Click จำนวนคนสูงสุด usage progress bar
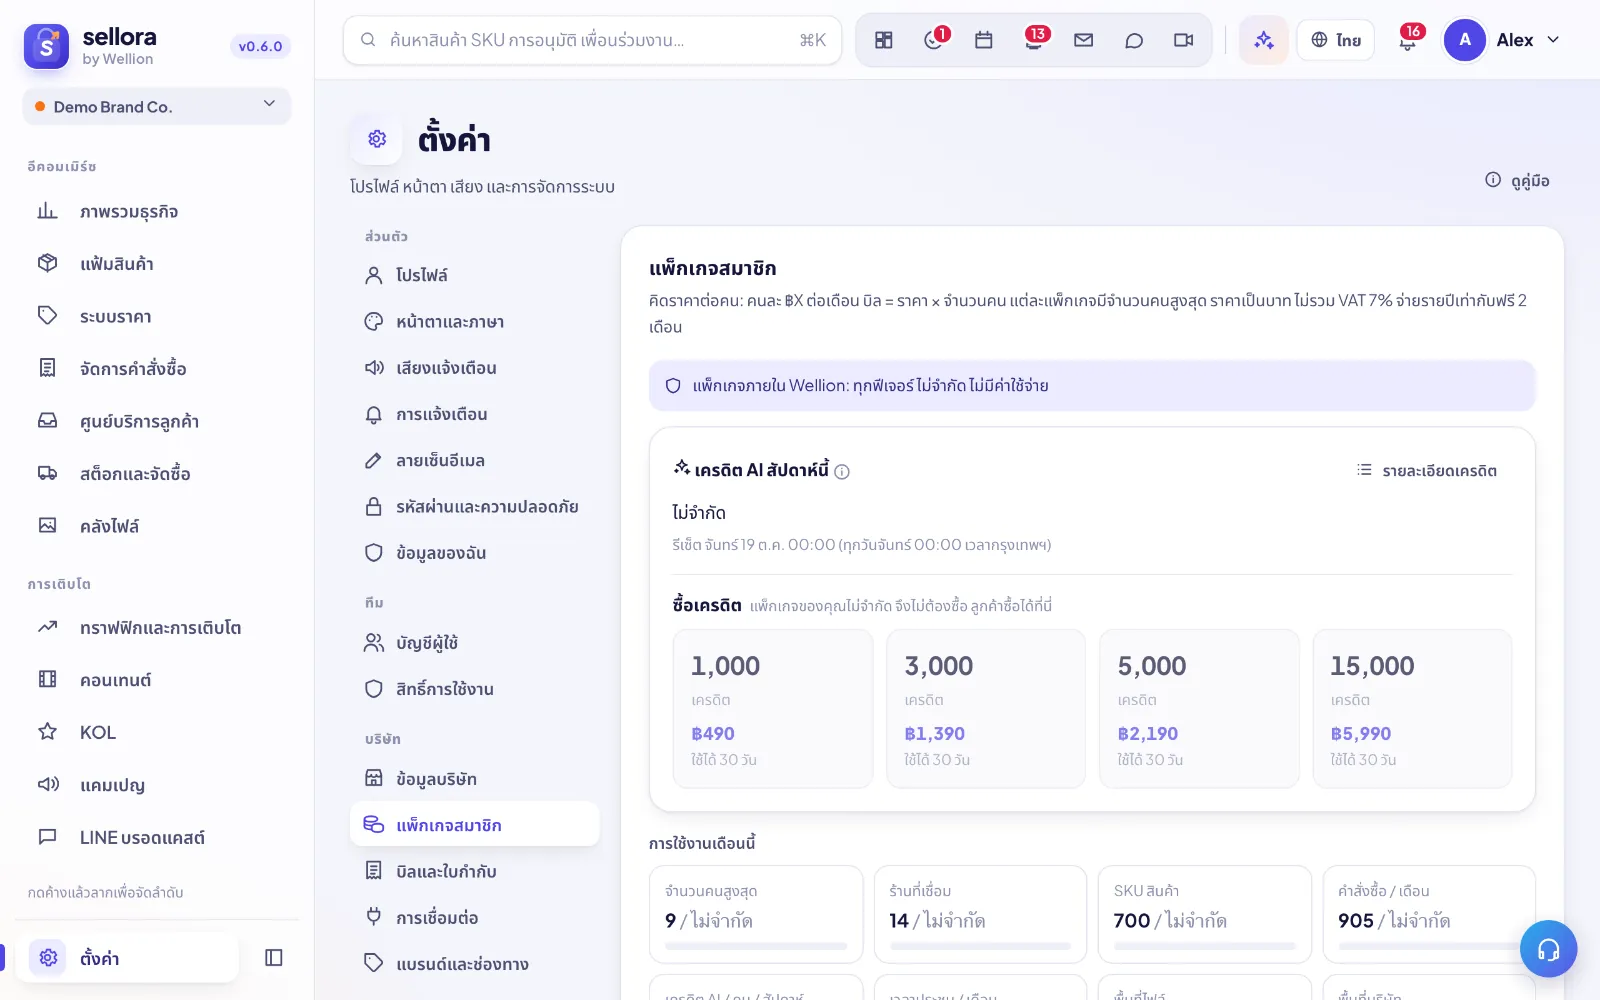The width and height of the screenshot is (1600, 1000). pos(756,946)
